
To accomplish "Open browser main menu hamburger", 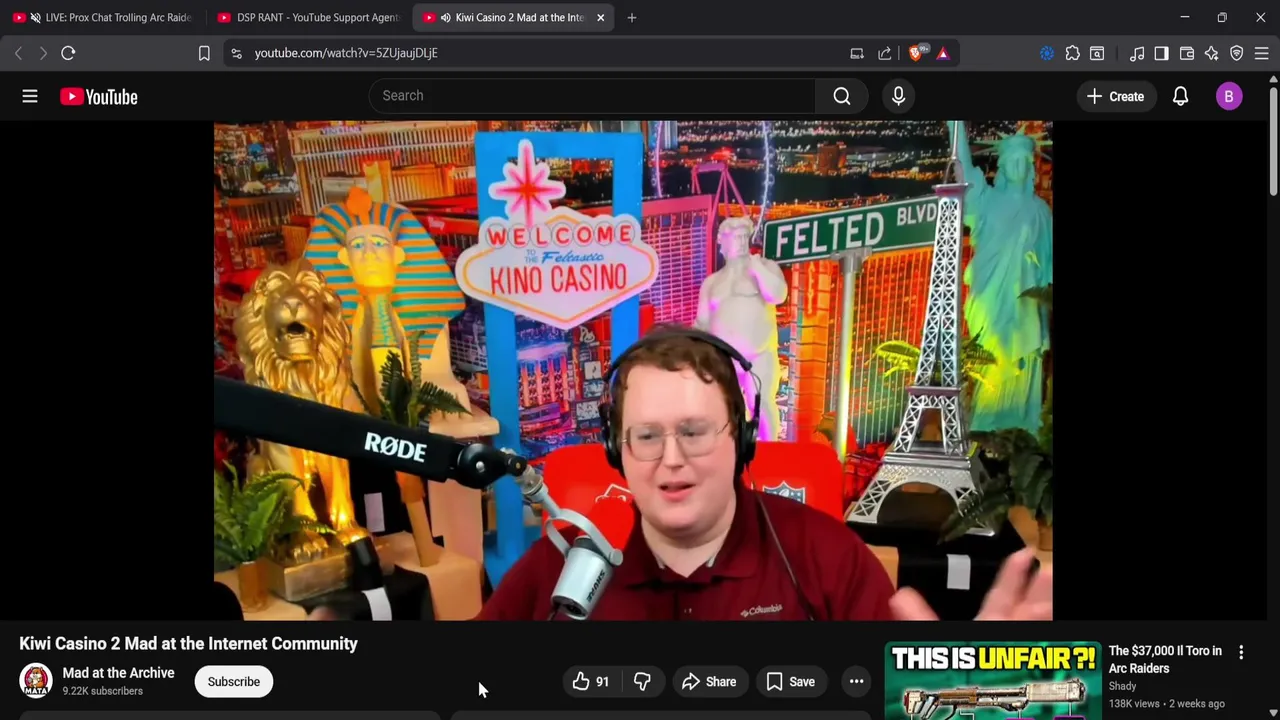I will pyautogui.click(x=1261, y=53).
